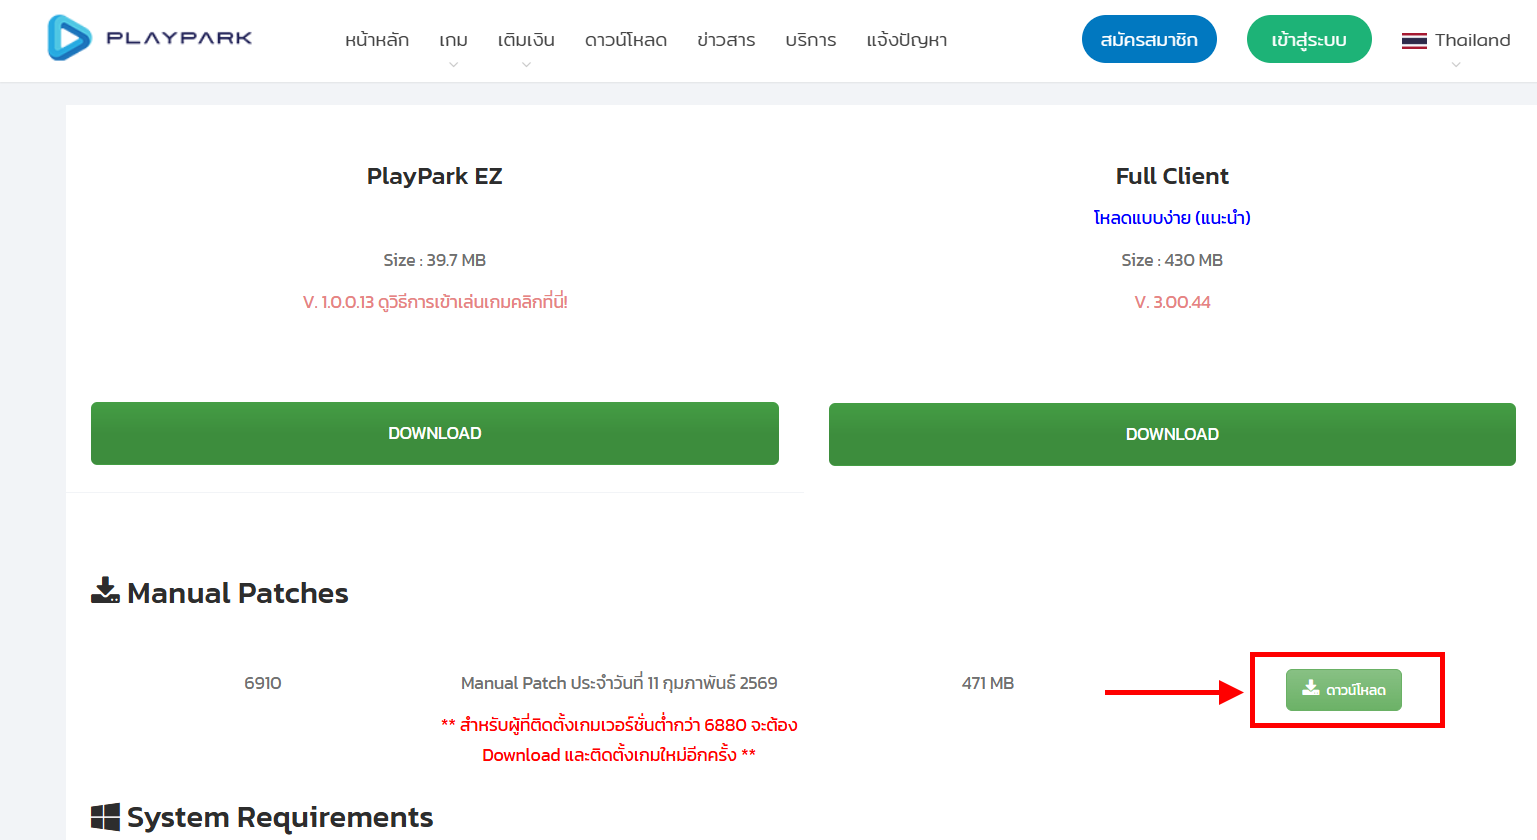The height and width of the screenshot is (840, 1537).
Task: Click the blue สมัครสมาชิก button
Action: coord(1149,40)
